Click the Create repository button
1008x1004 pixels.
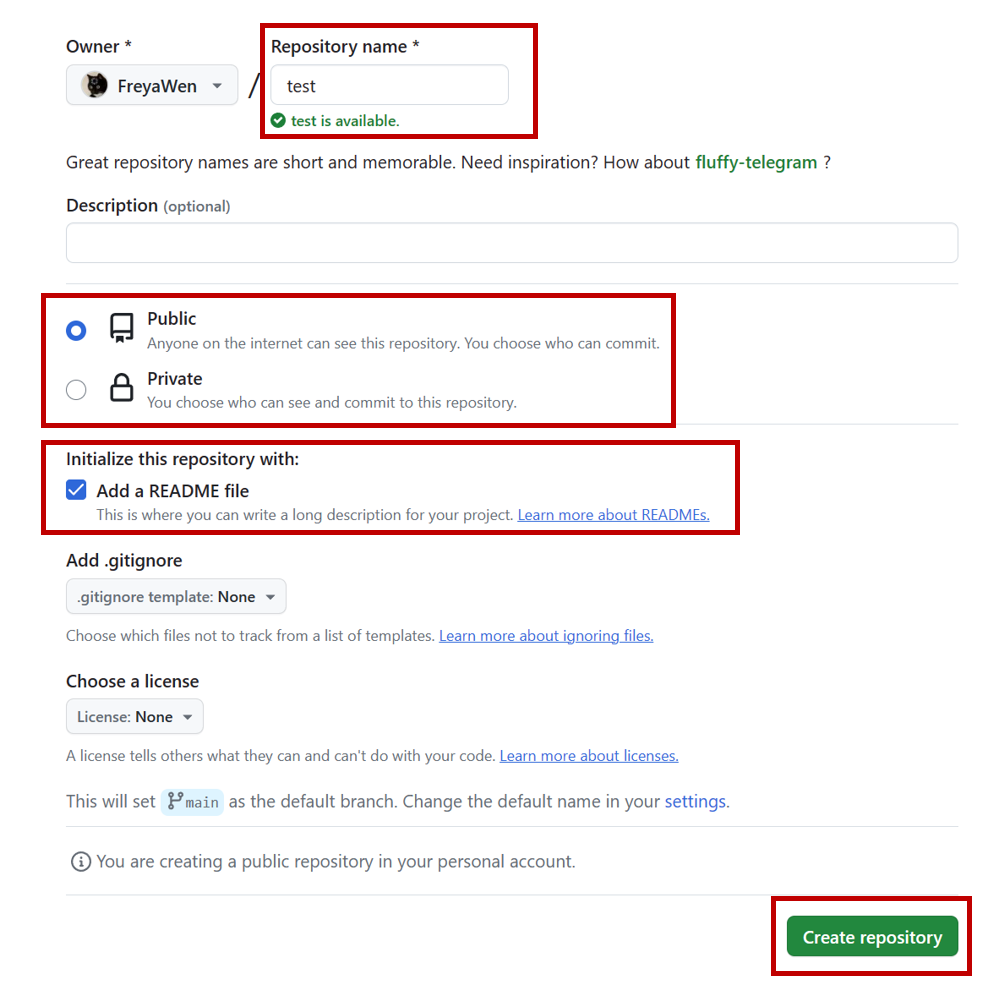(x=872, y=937)
